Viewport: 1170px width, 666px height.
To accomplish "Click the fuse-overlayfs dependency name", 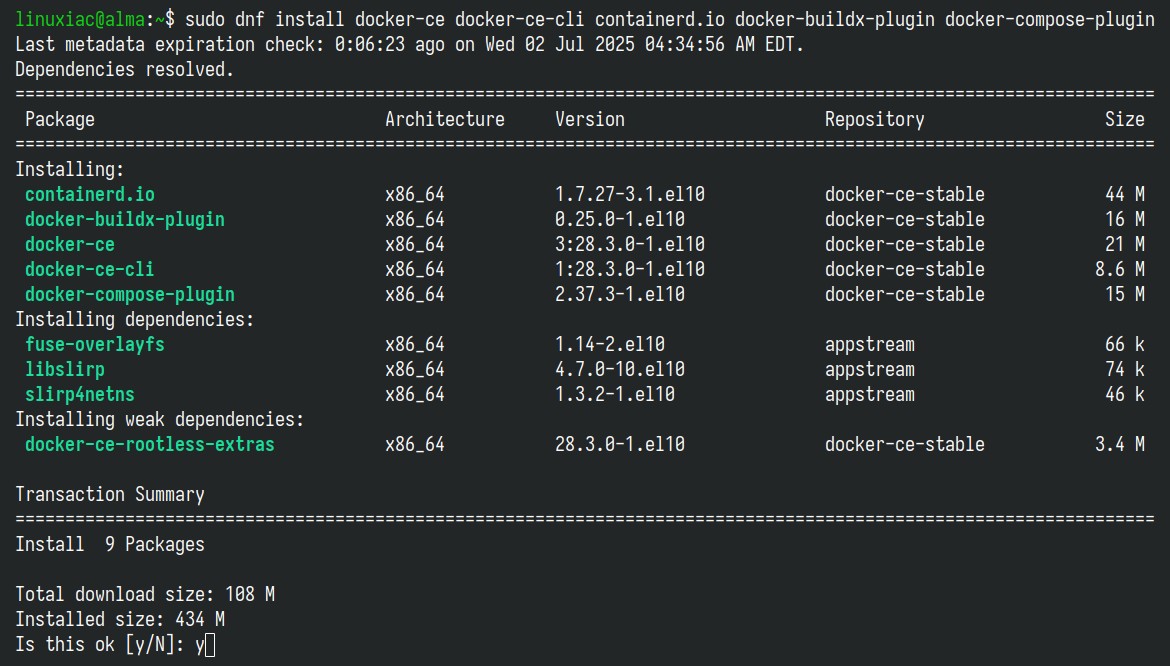I will point(95,345).
